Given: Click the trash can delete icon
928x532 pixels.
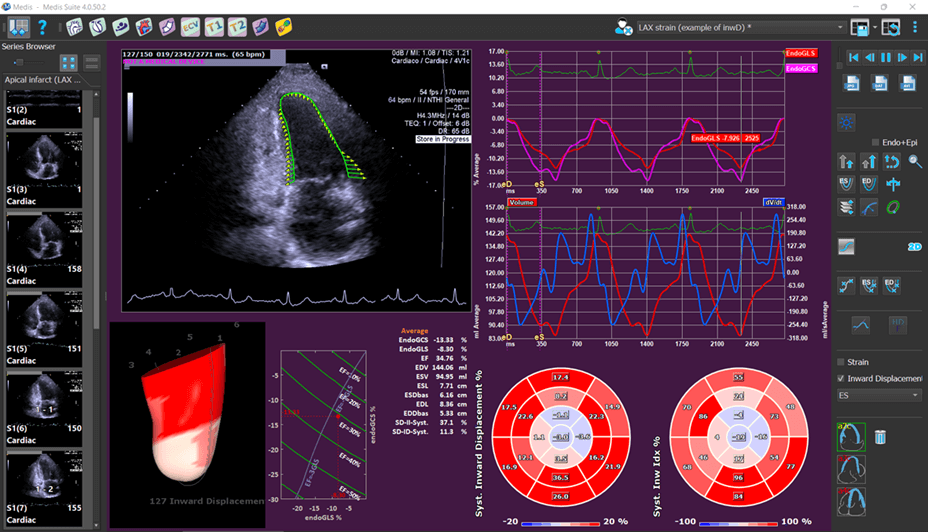Looking at the screenshot, I should [880, 437].
